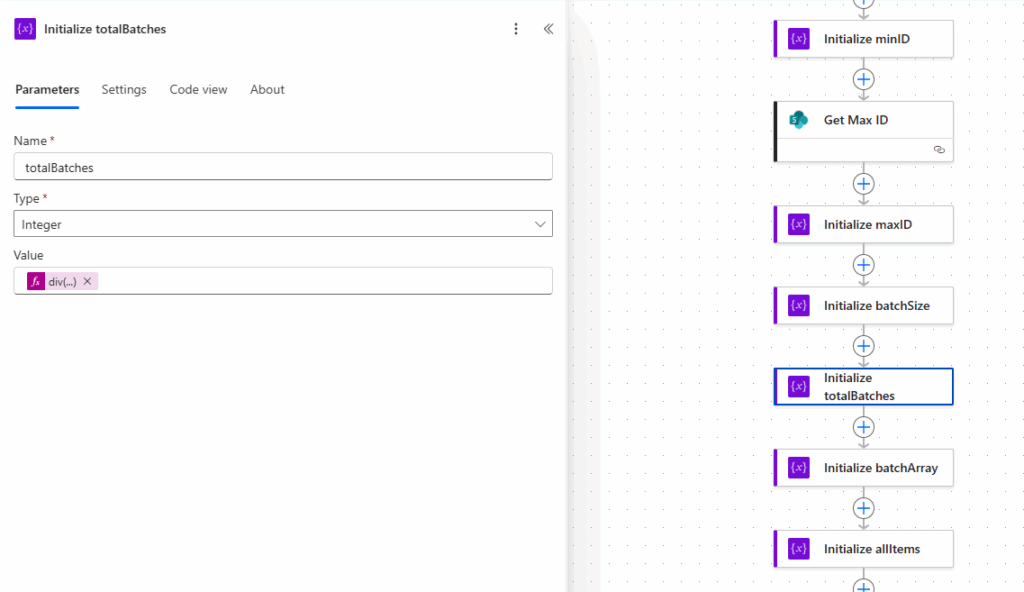Click the connection link icon on Get Max ID

(x=939, y=150)
